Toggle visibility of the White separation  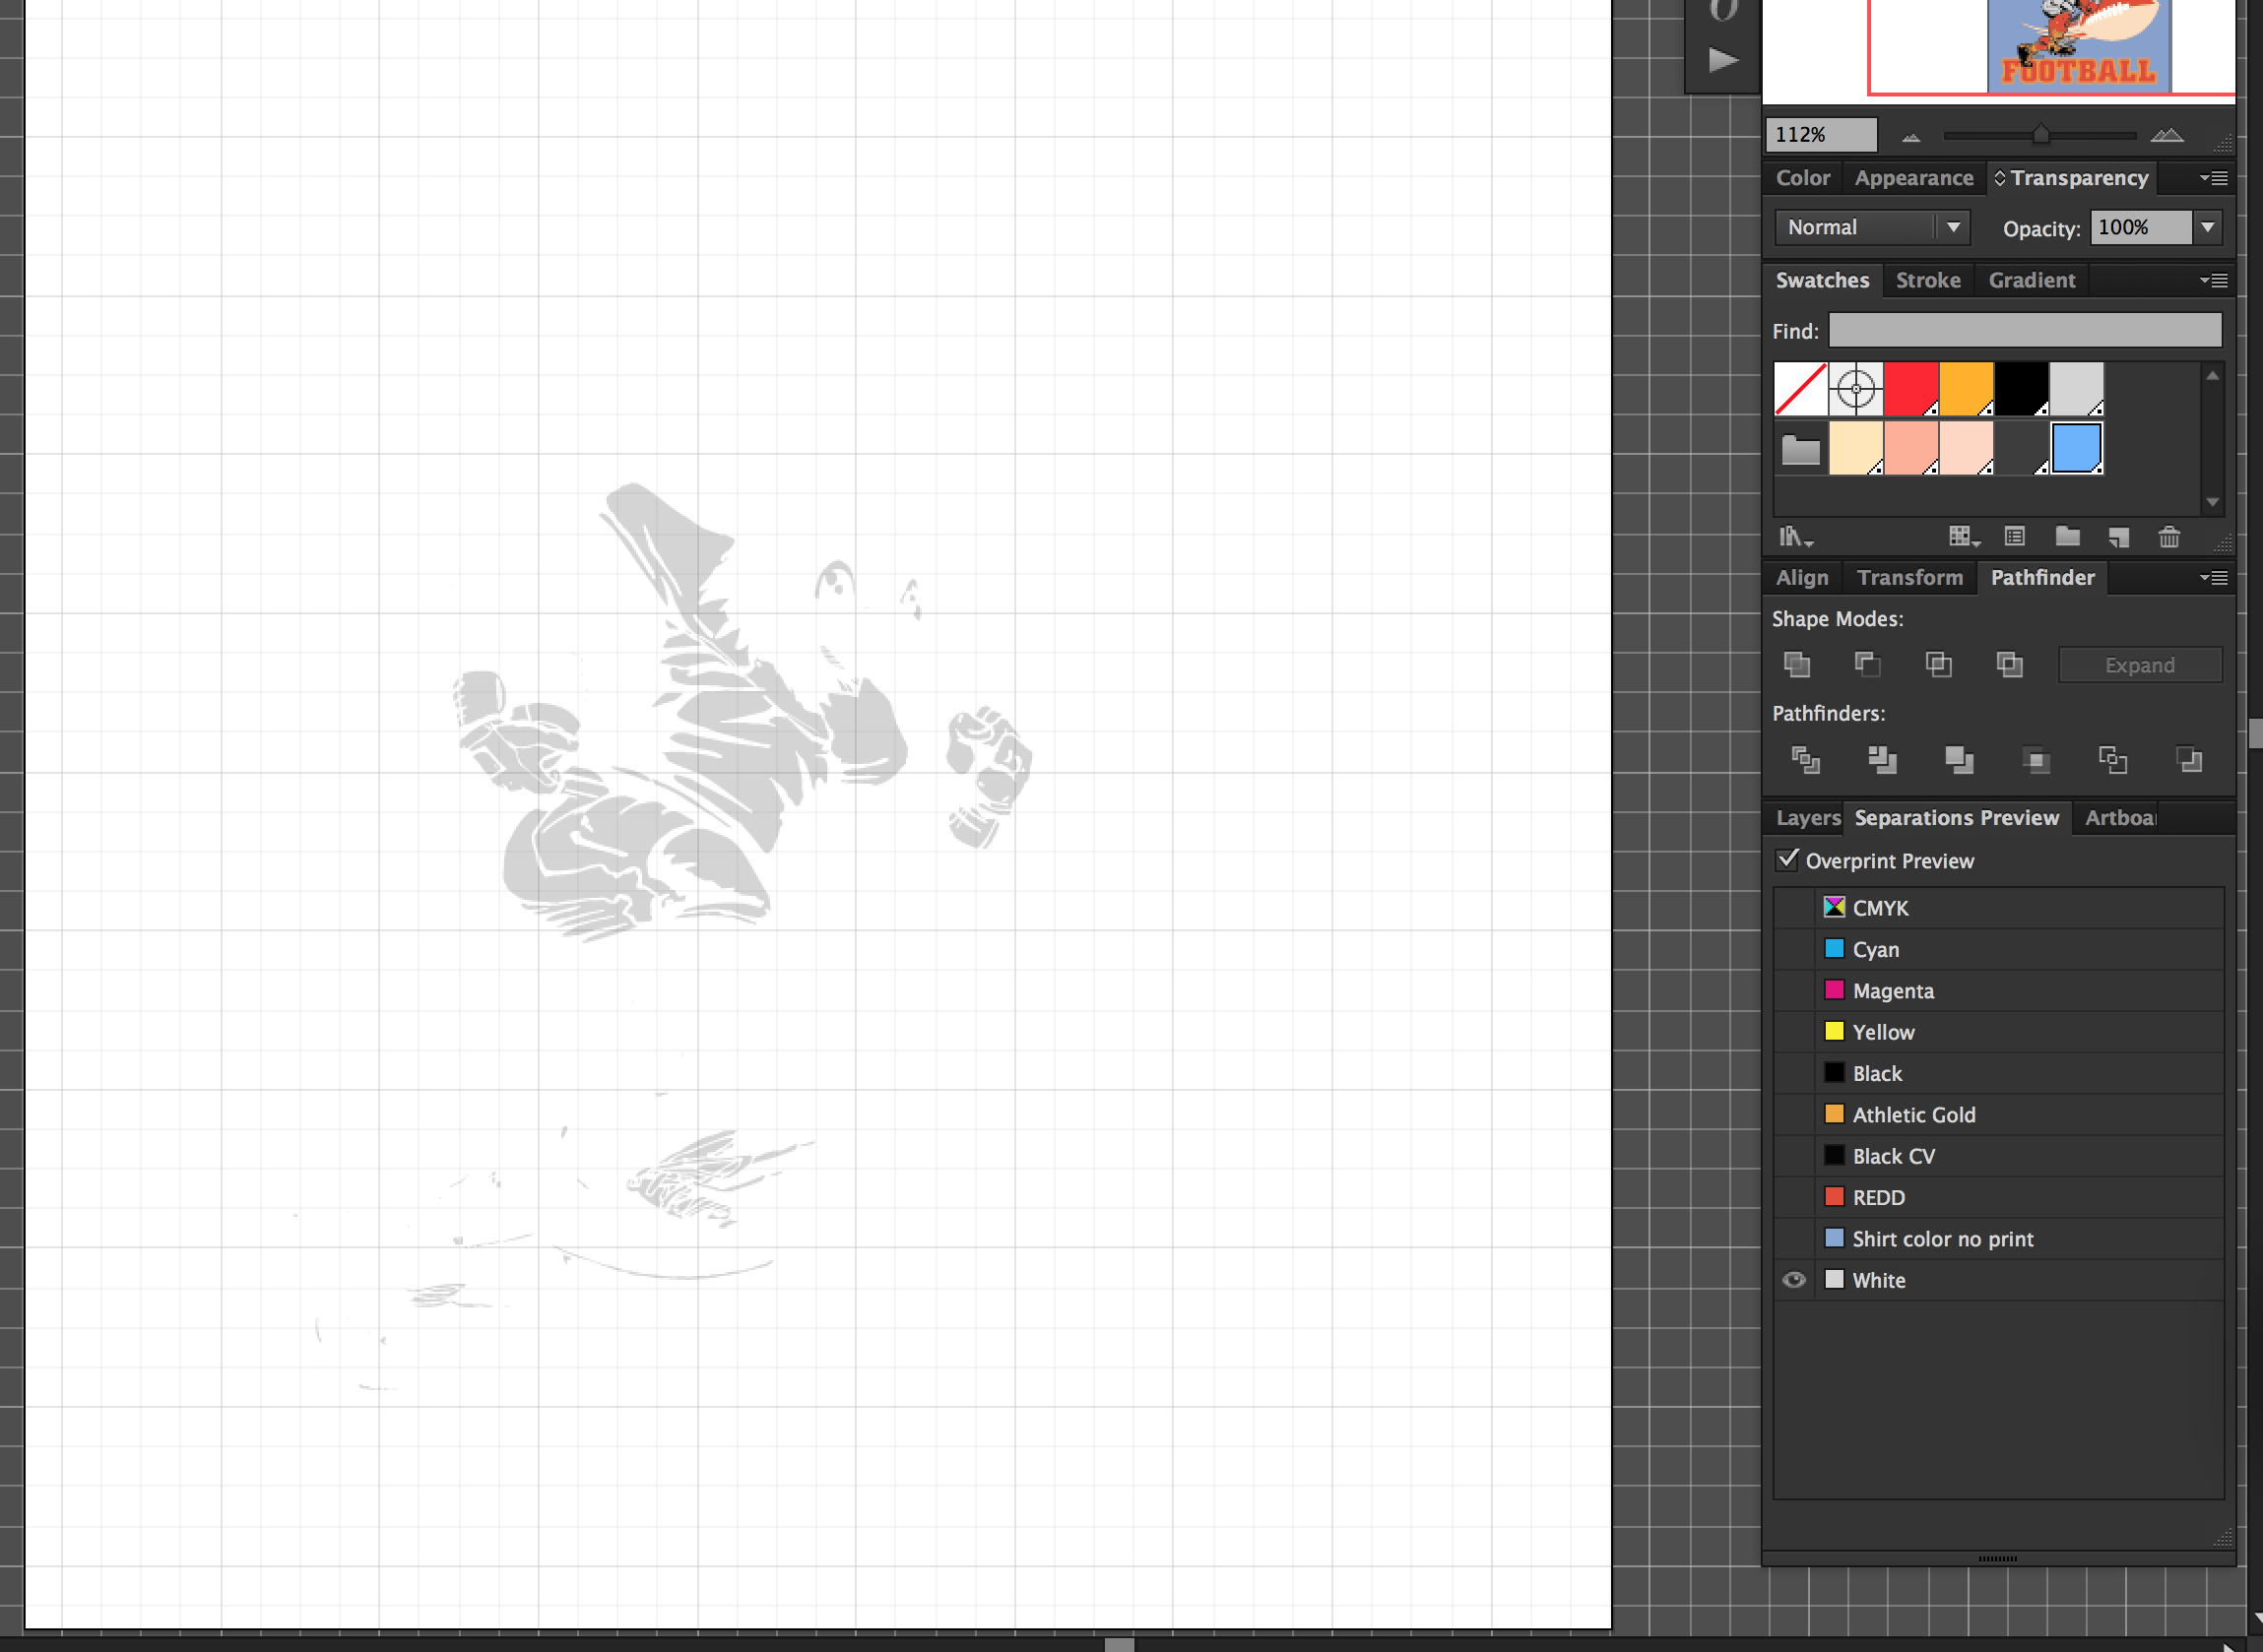tap(1794, 1280)
